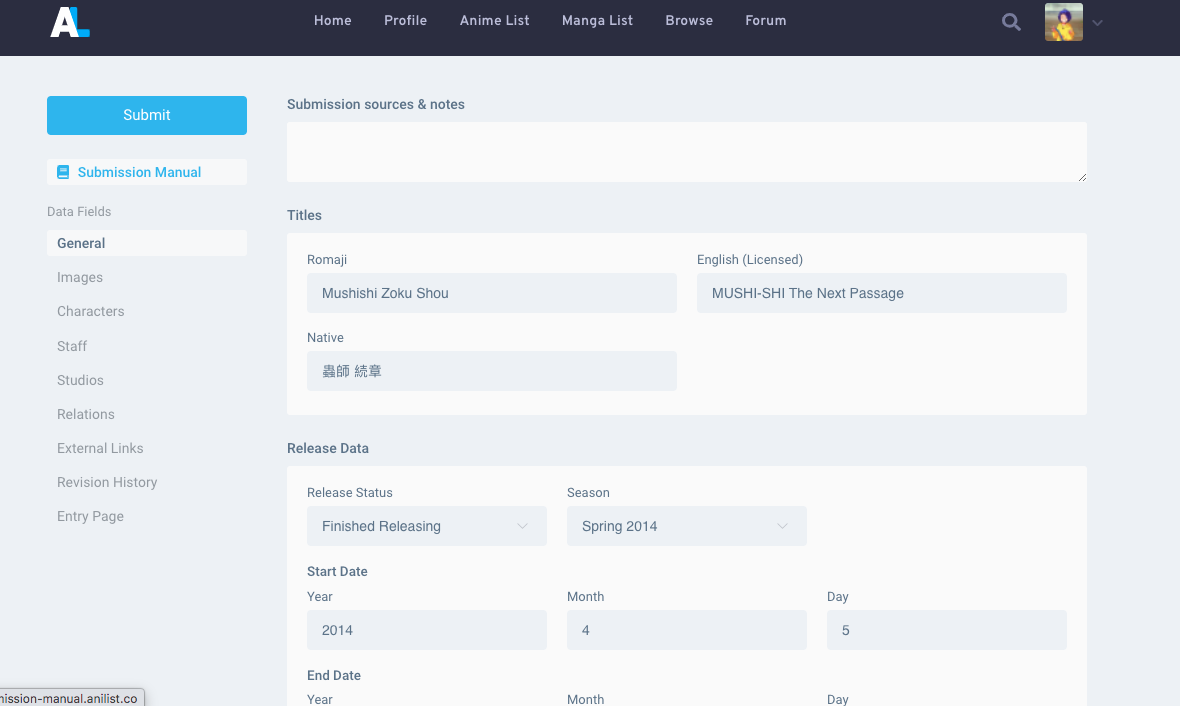Open the Release Status dropdown

426,526
